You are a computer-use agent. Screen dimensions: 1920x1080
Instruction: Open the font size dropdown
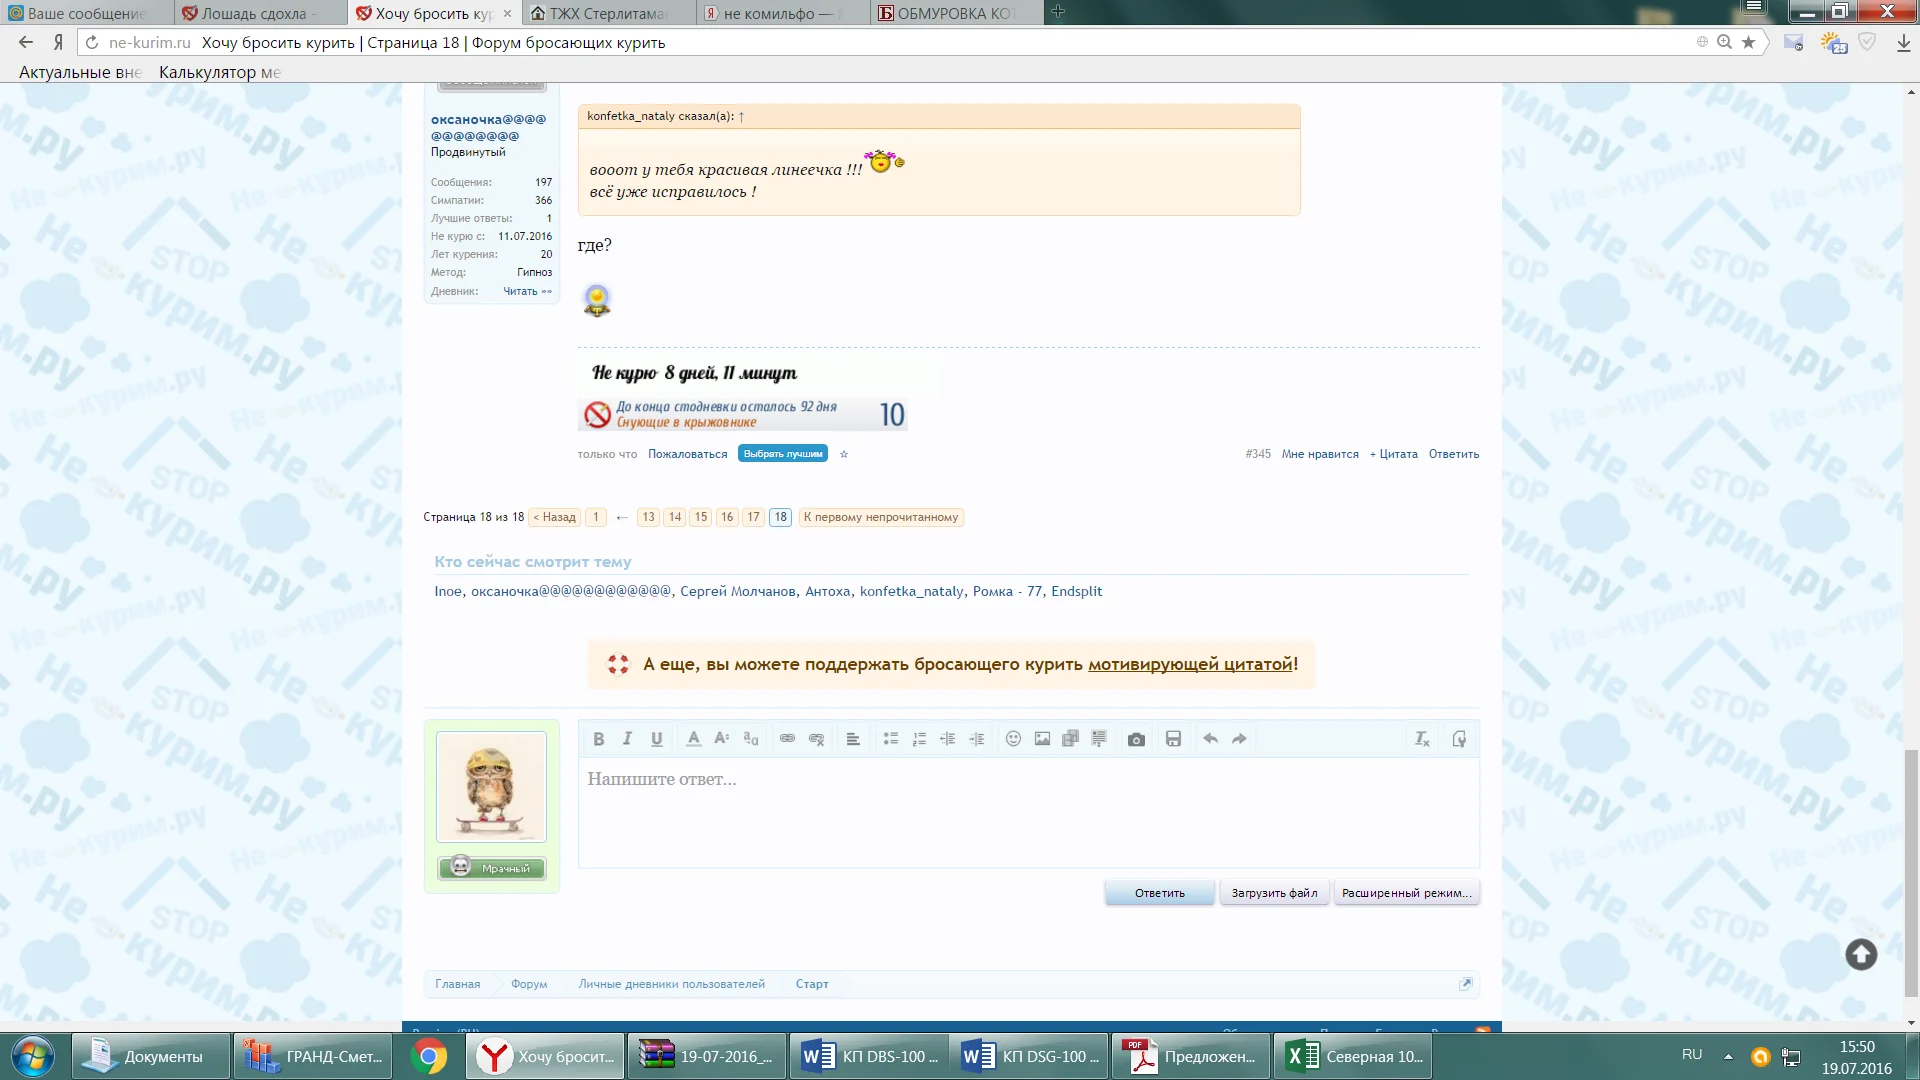click(721, 739)
